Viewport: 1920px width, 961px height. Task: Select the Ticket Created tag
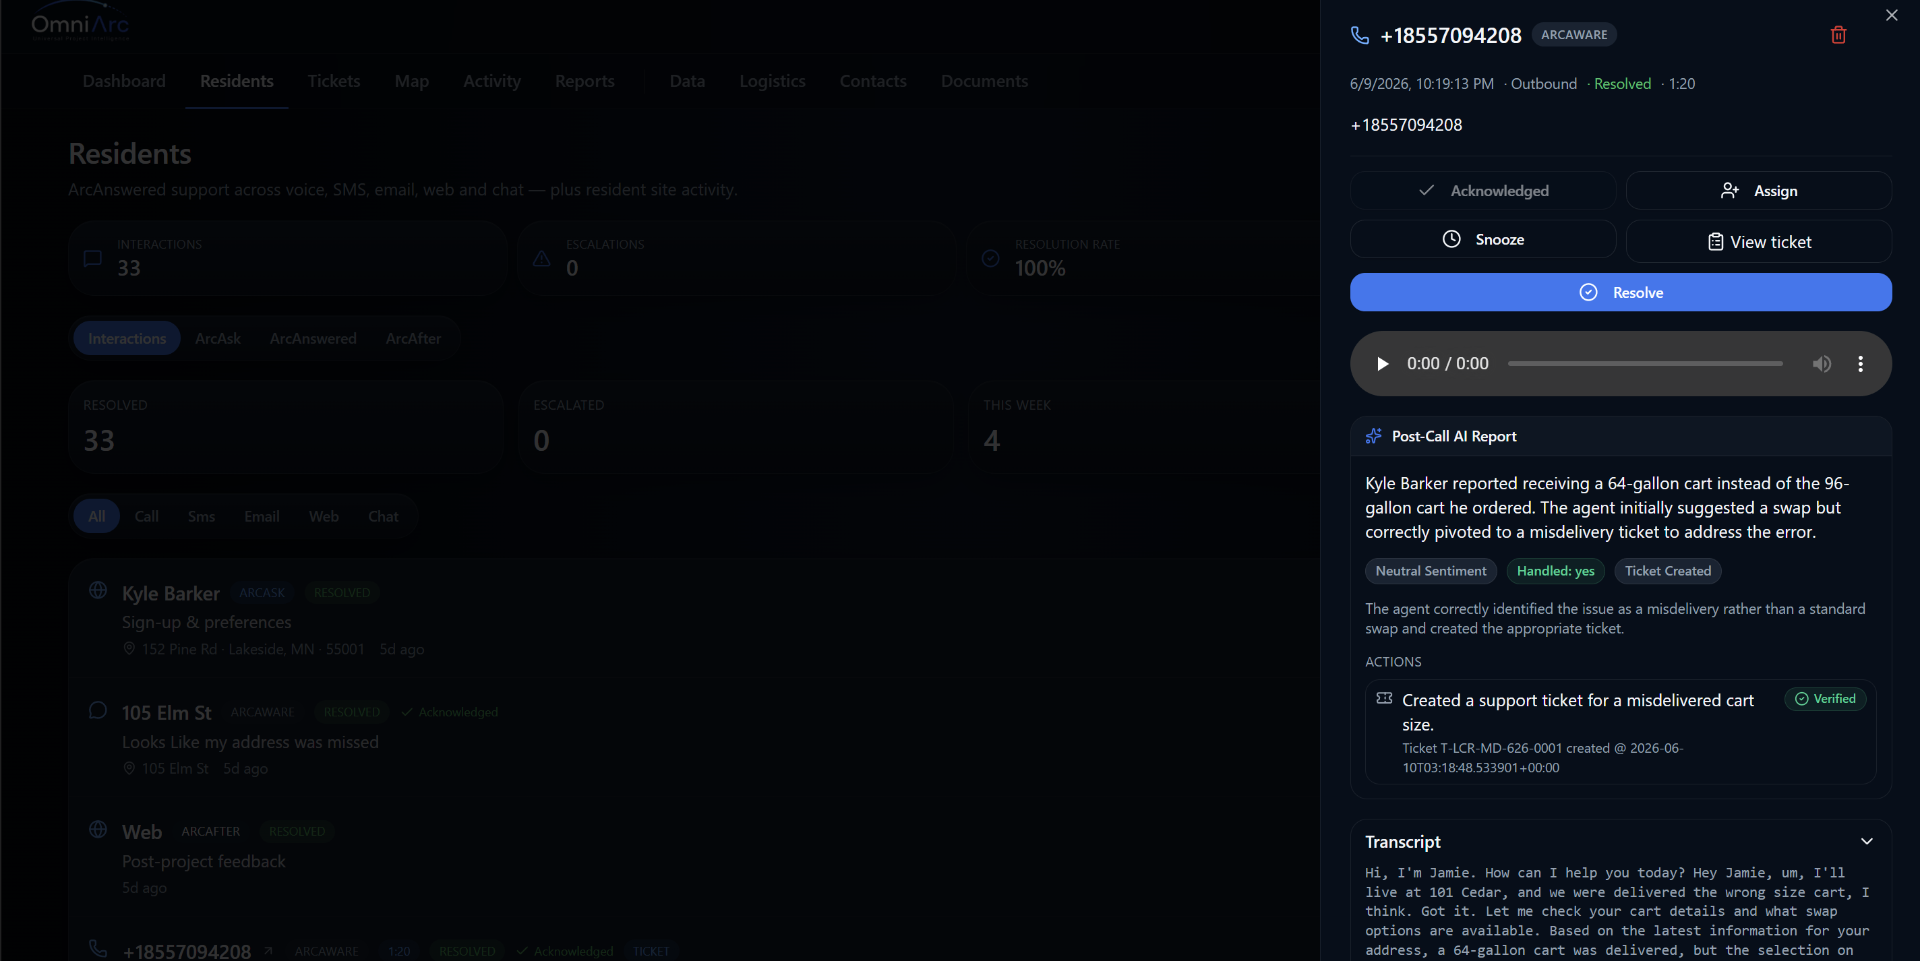[1668, 571]
